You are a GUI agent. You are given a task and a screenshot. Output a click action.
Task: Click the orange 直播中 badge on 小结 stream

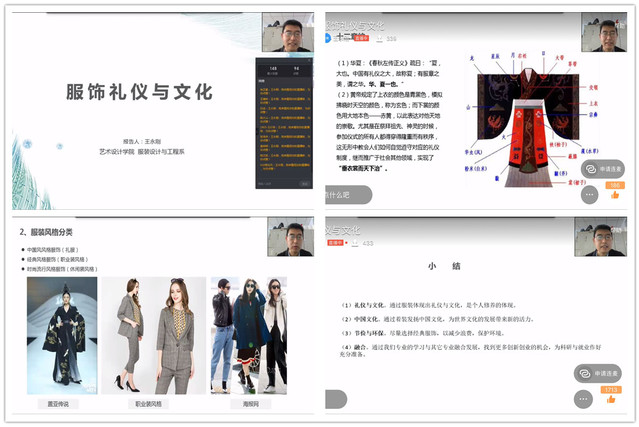(x=333, y=242)
